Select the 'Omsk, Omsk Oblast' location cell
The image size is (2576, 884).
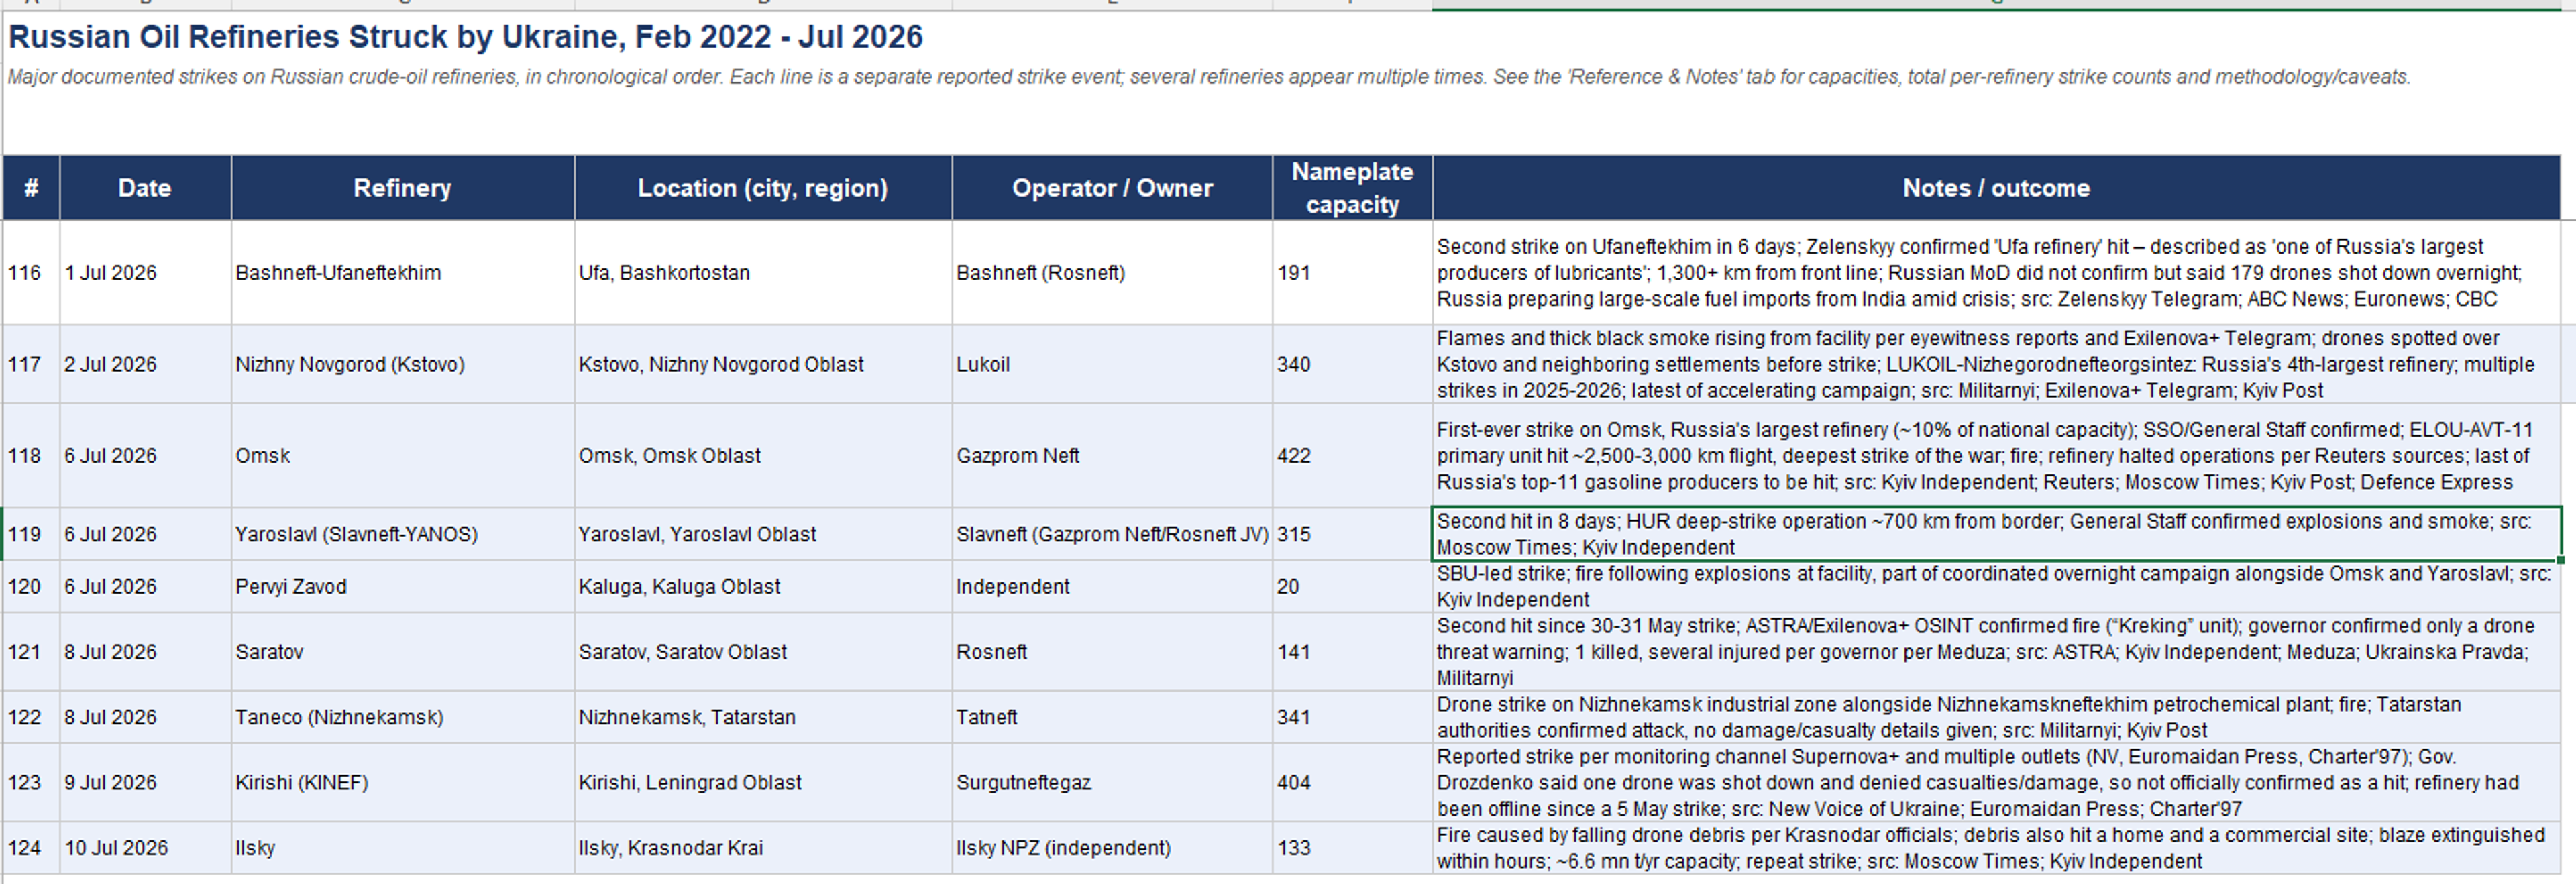763,455
